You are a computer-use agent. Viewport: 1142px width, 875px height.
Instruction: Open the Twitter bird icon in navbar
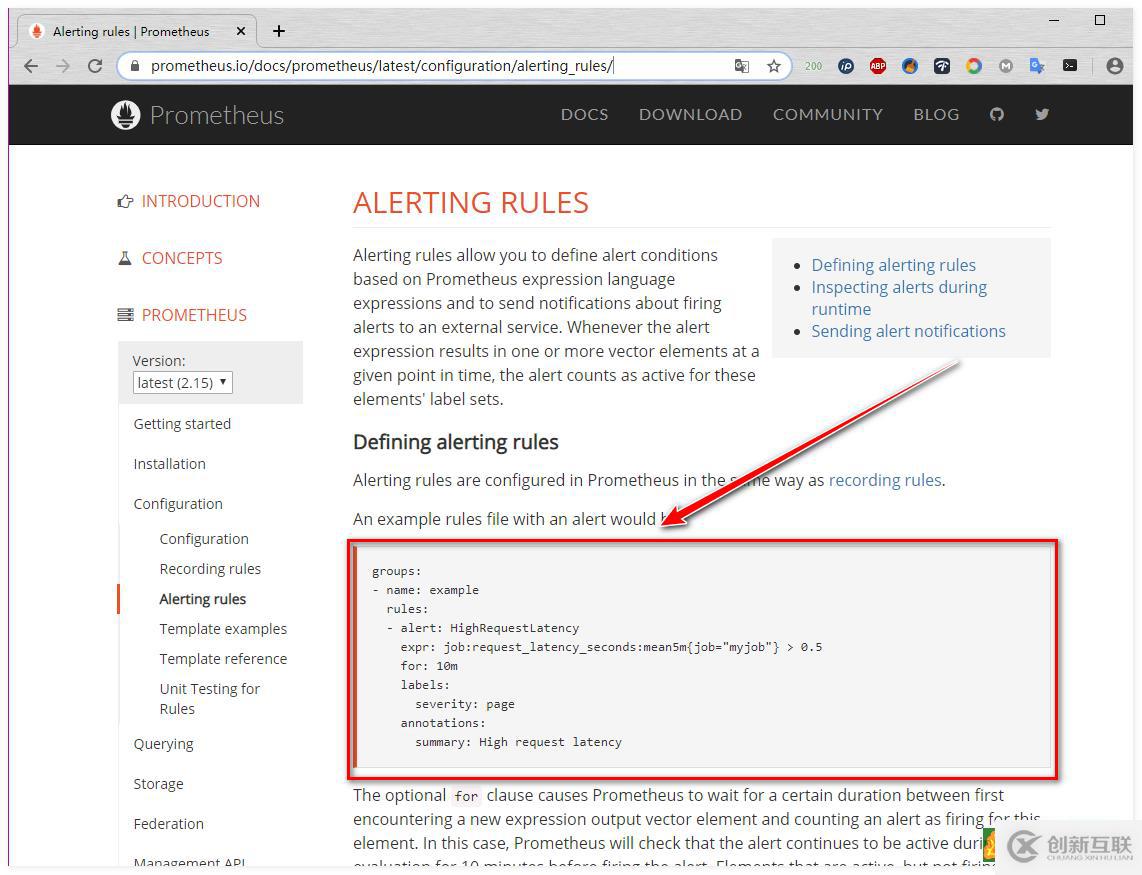coord(1042,114)
